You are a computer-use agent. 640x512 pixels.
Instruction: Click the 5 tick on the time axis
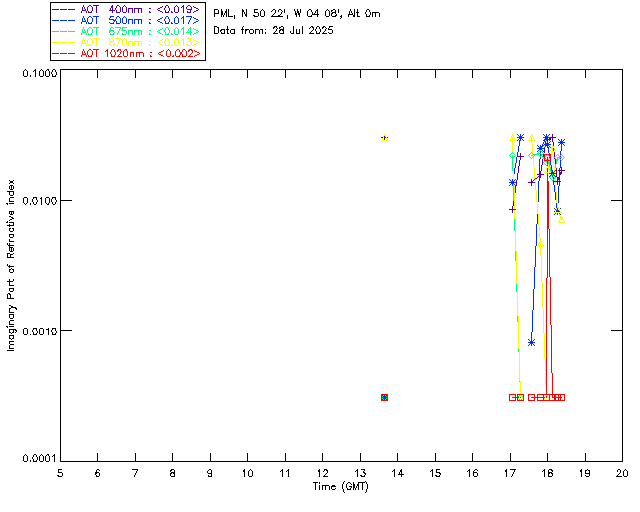pos(60,472)
